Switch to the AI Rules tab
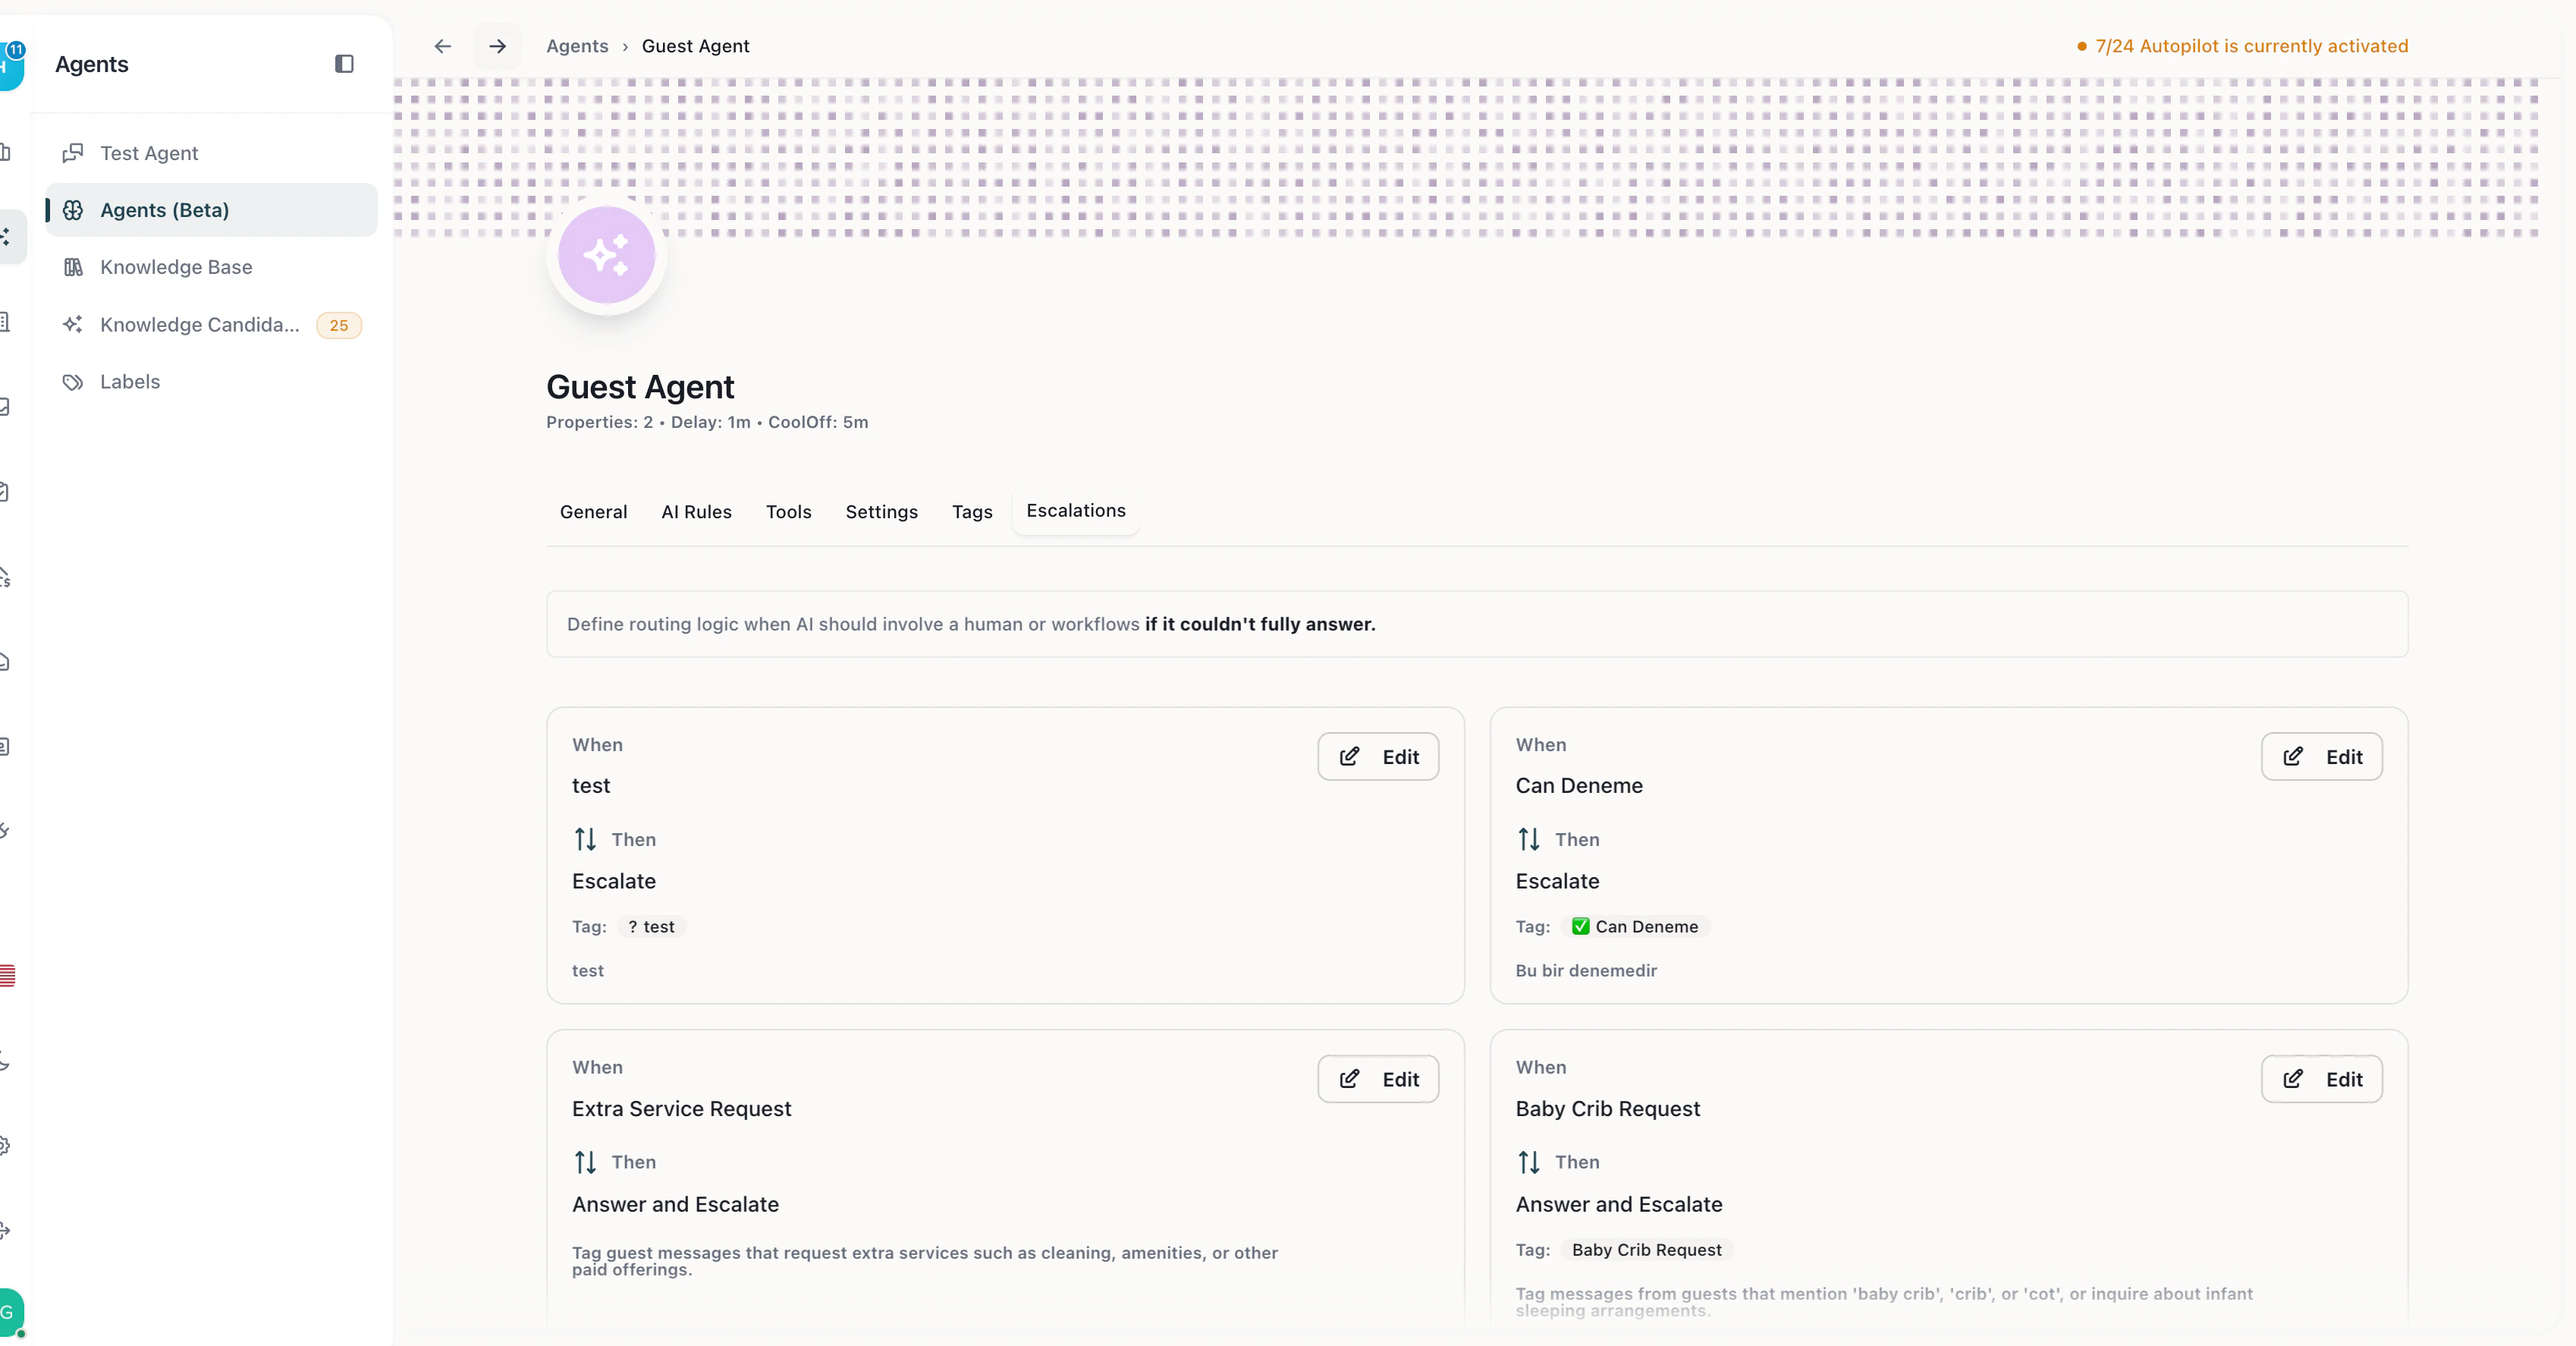Viewport: 2576px width, 1346px height. (x=696, y=512)
